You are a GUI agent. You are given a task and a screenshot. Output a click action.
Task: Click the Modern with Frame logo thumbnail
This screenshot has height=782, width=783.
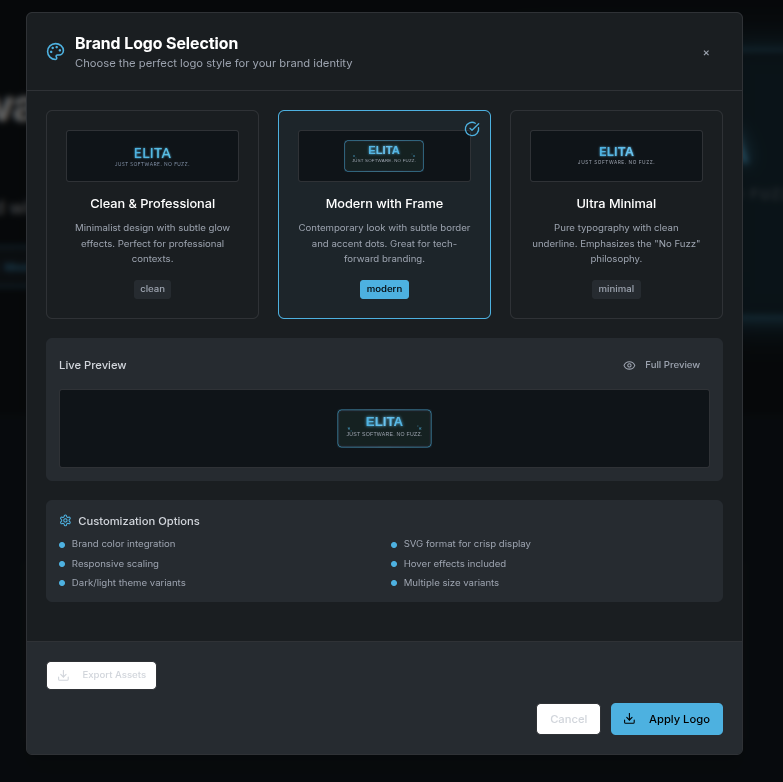(384, 156)
